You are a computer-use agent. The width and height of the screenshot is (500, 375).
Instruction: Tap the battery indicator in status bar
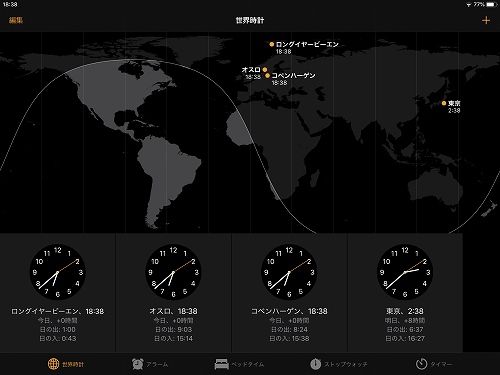(x=491, y=4)
